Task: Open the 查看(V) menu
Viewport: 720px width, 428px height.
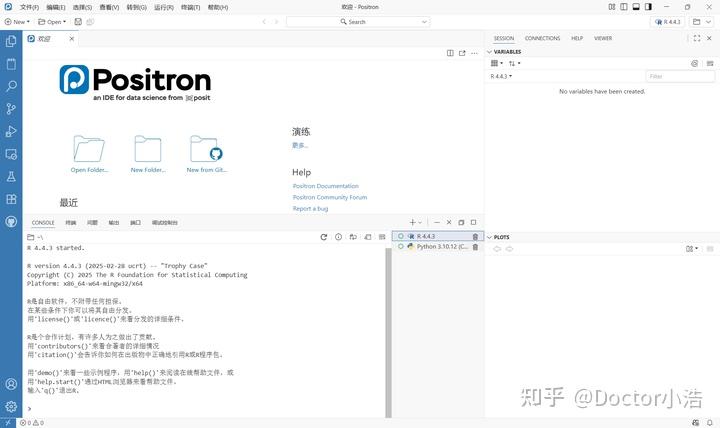Action: click(x=109, y=7)
